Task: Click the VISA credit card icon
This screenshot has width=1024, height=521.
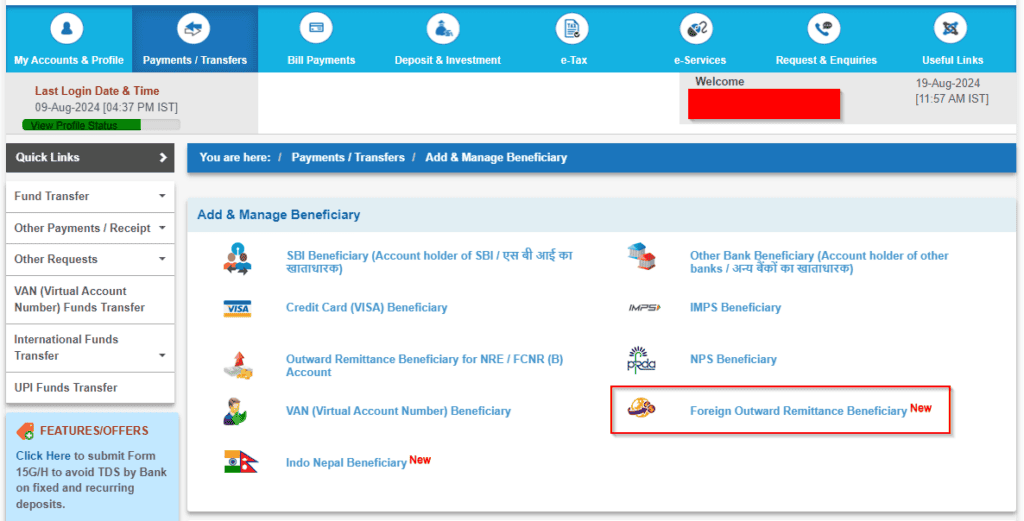Action: [237, 308]
